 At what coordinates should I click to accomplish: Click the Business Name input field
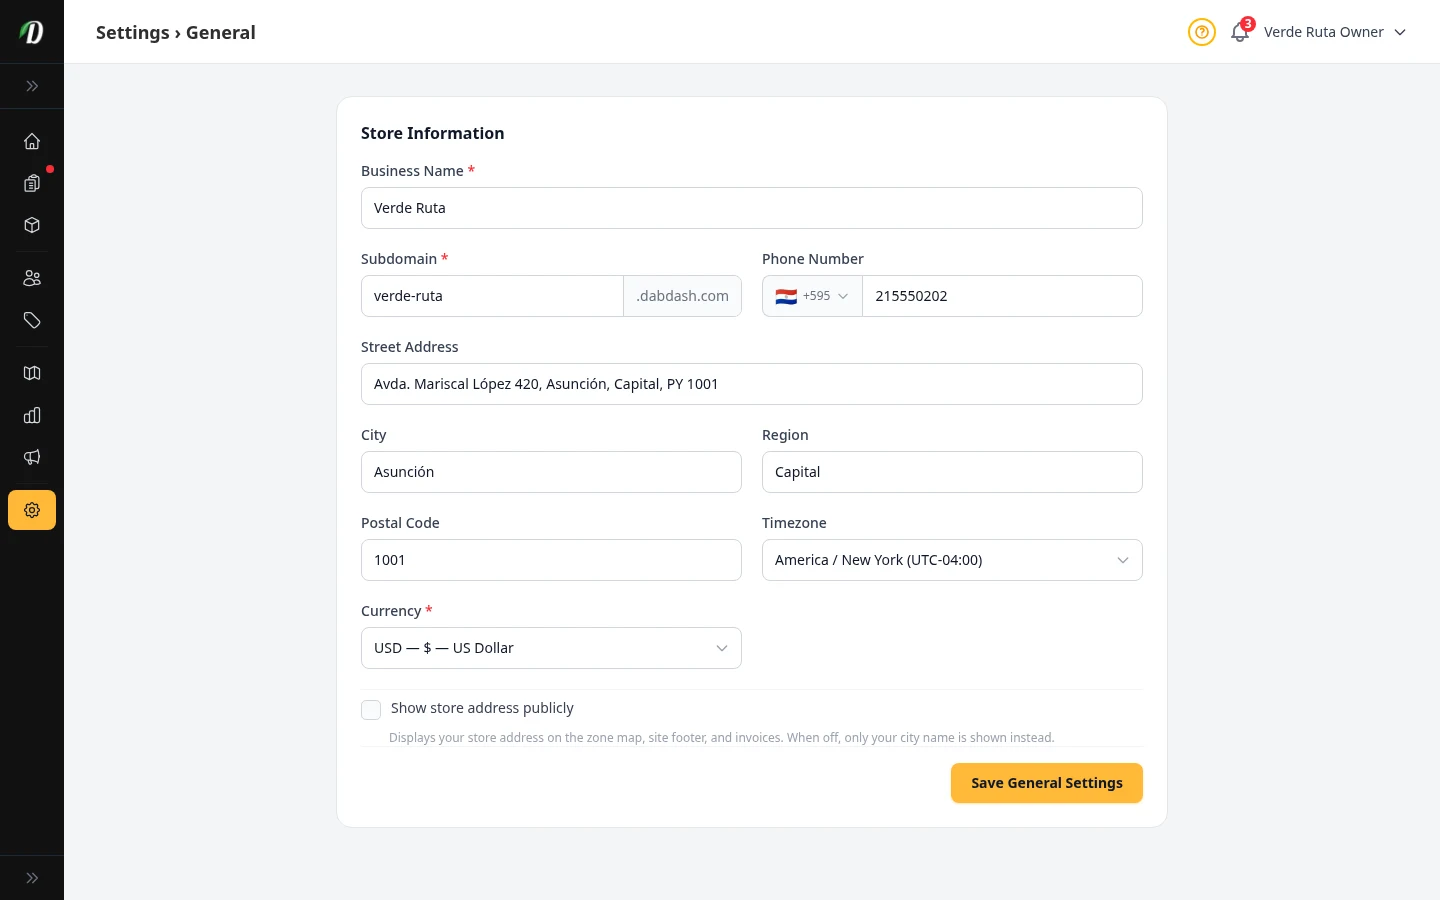click(751, 208)
